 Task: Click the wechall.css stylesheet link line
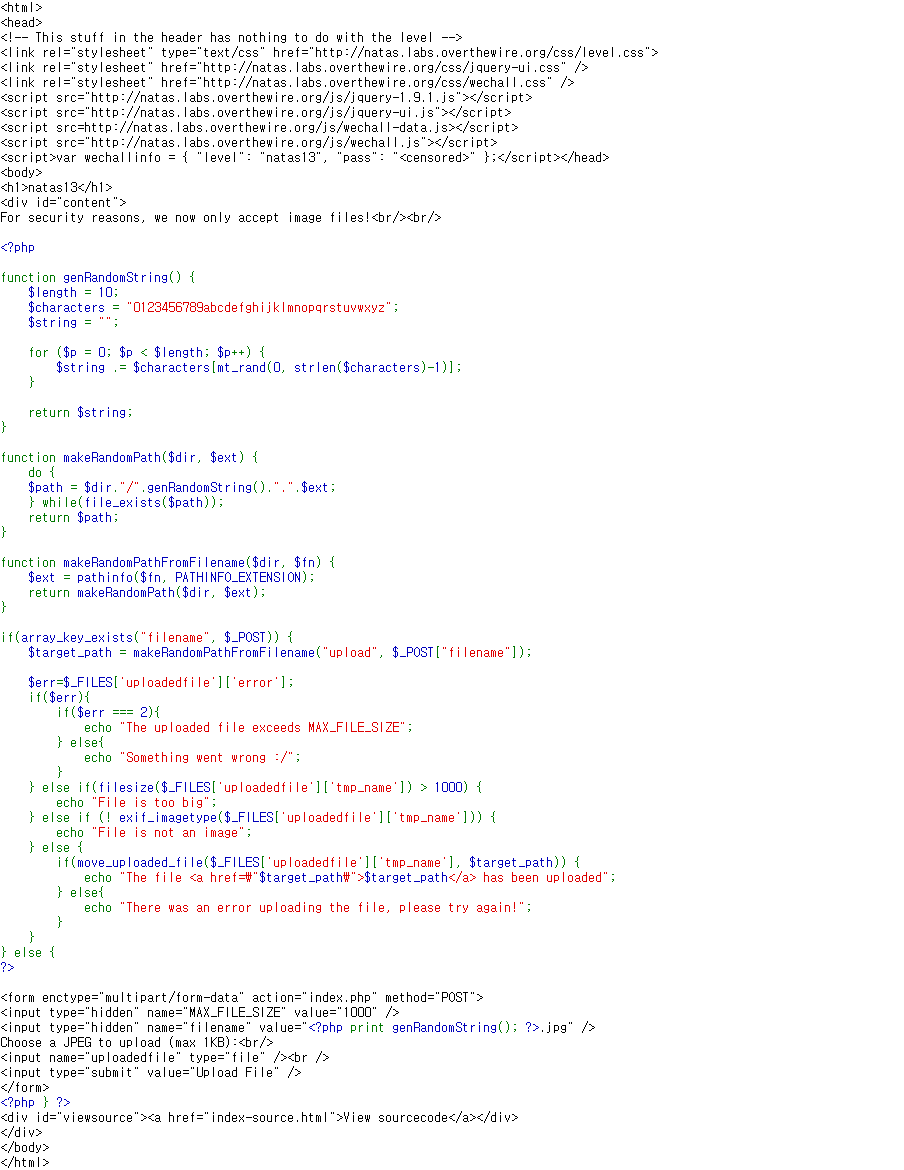point(287,82)
